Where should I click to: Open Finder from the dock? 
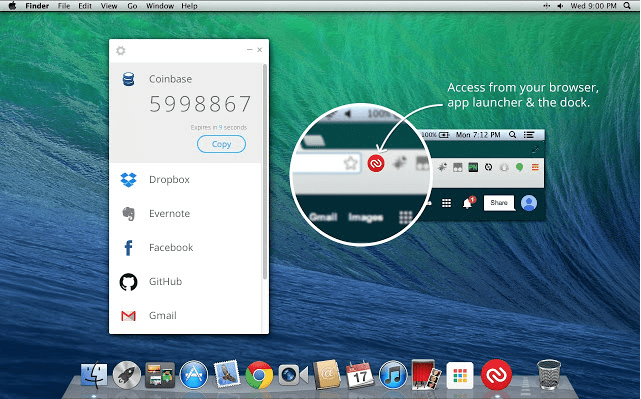[94, 375]
